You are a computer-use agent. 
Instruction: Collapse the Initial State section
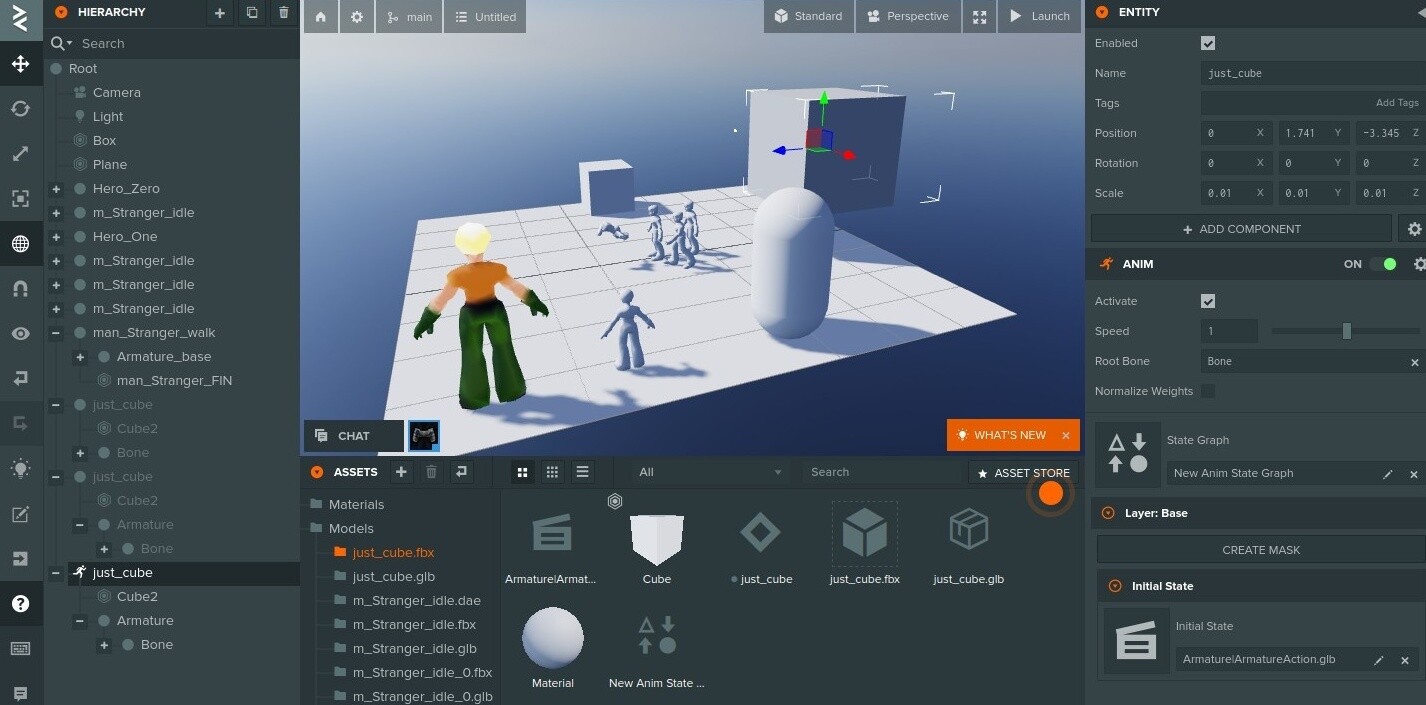coord(1115,586)
